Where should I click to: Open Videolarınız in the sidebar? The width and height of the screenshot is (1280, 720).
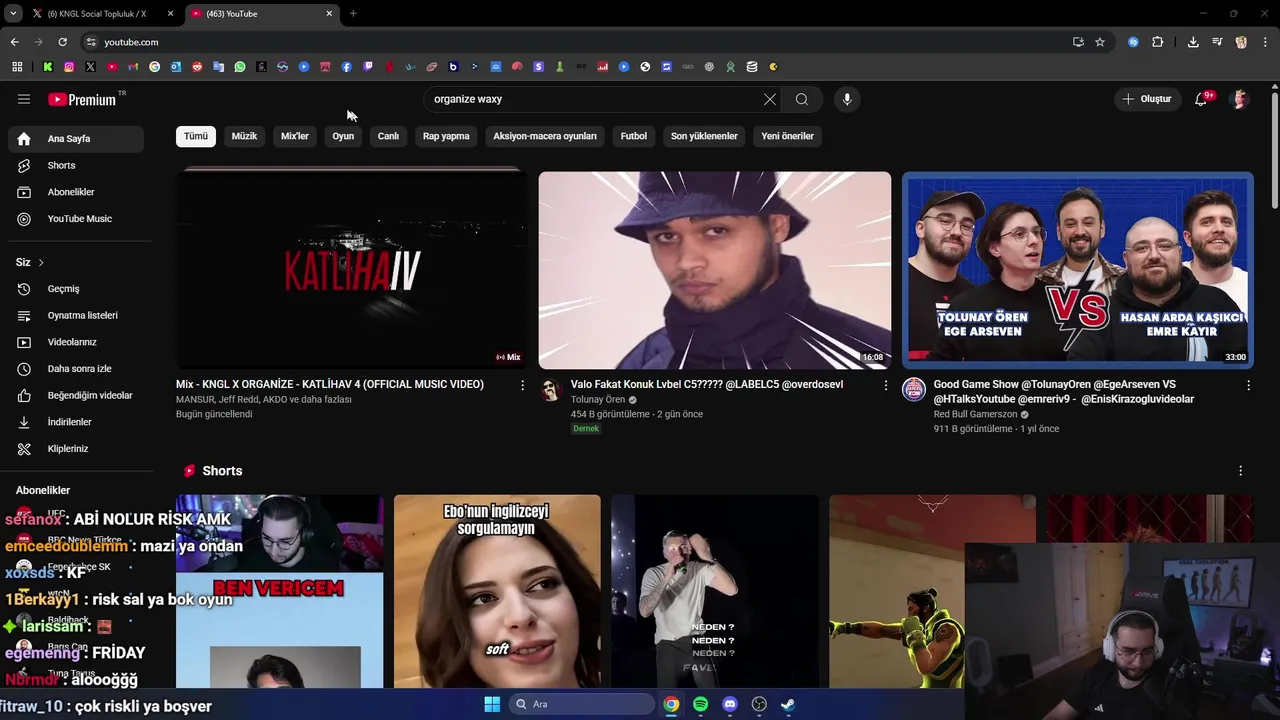pos(76,342)
